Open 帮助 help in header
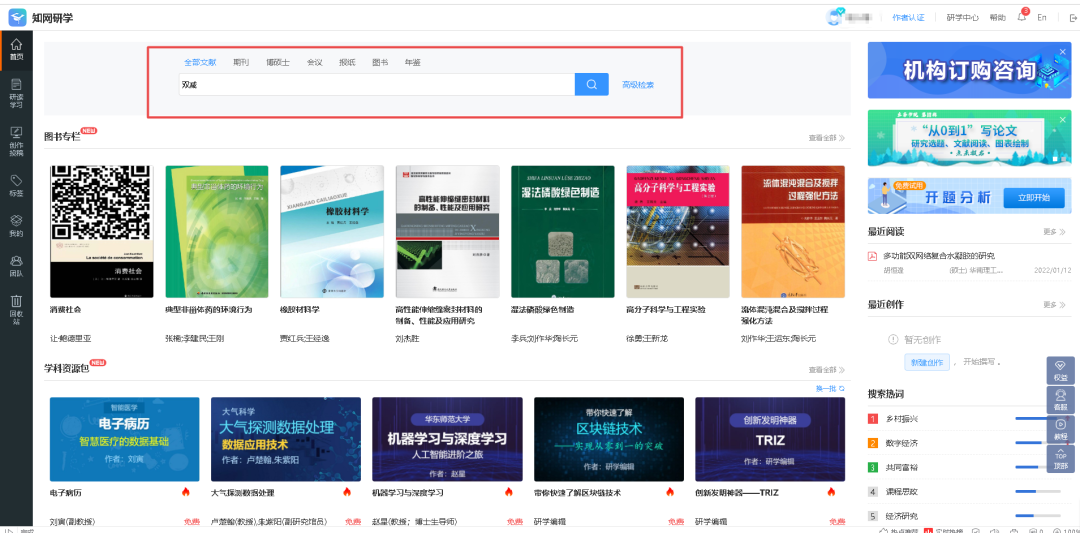 tap(997, 18)
